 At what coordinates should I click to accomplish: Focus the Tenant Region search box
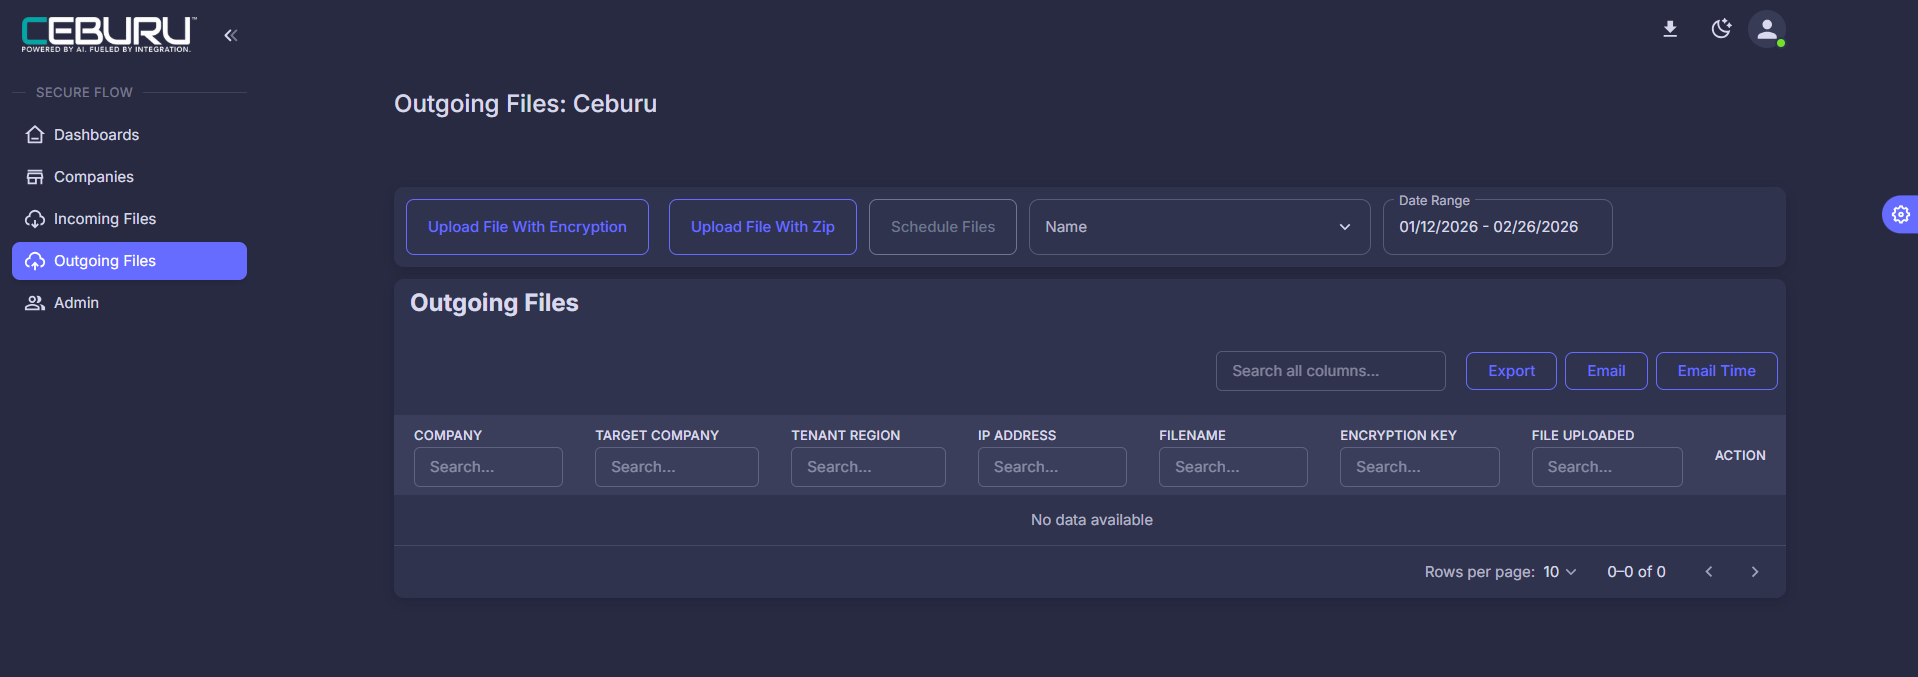(868, 467)
